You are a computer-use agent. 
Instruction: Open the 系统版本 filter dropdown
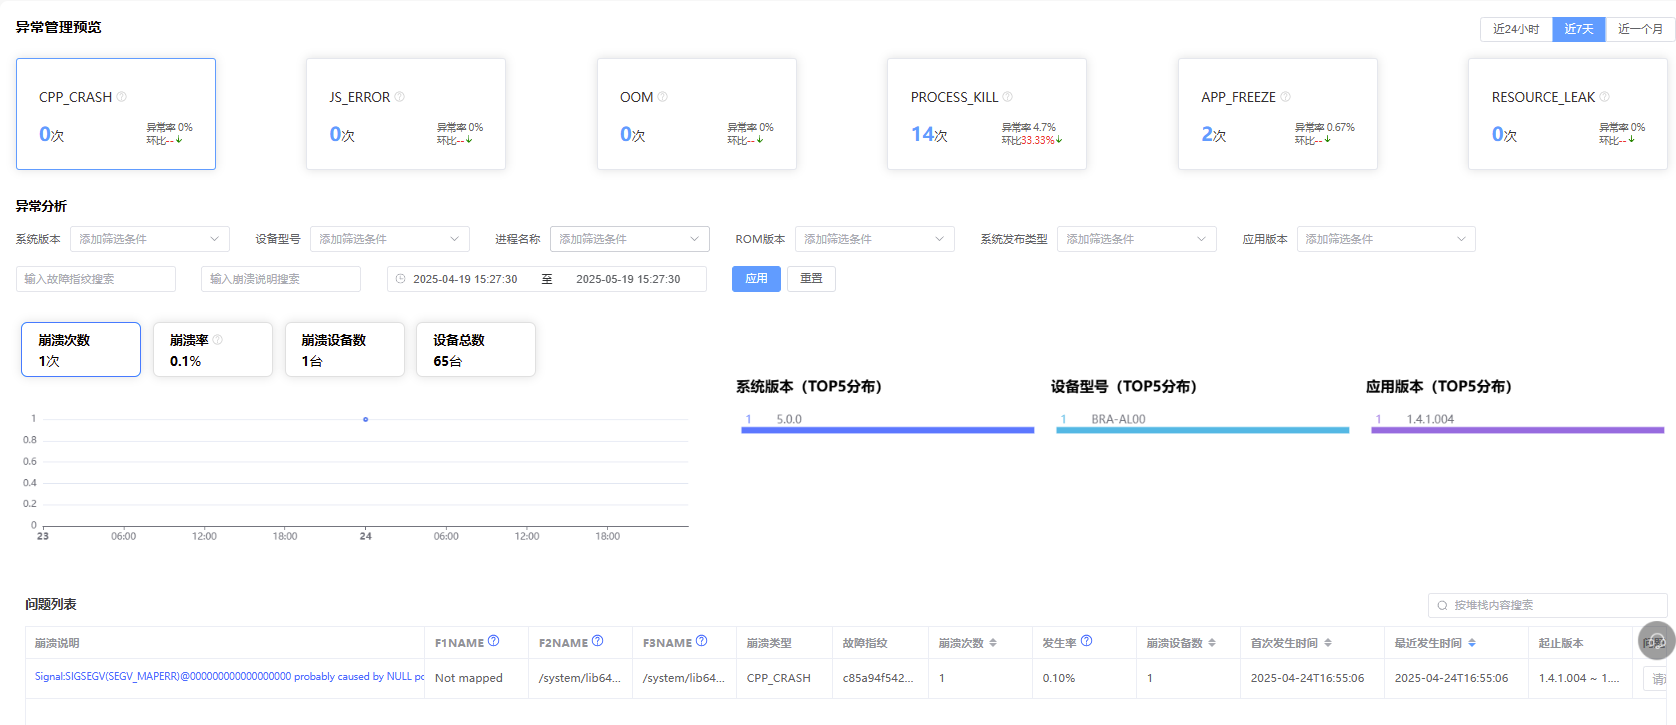coord(149,239)
